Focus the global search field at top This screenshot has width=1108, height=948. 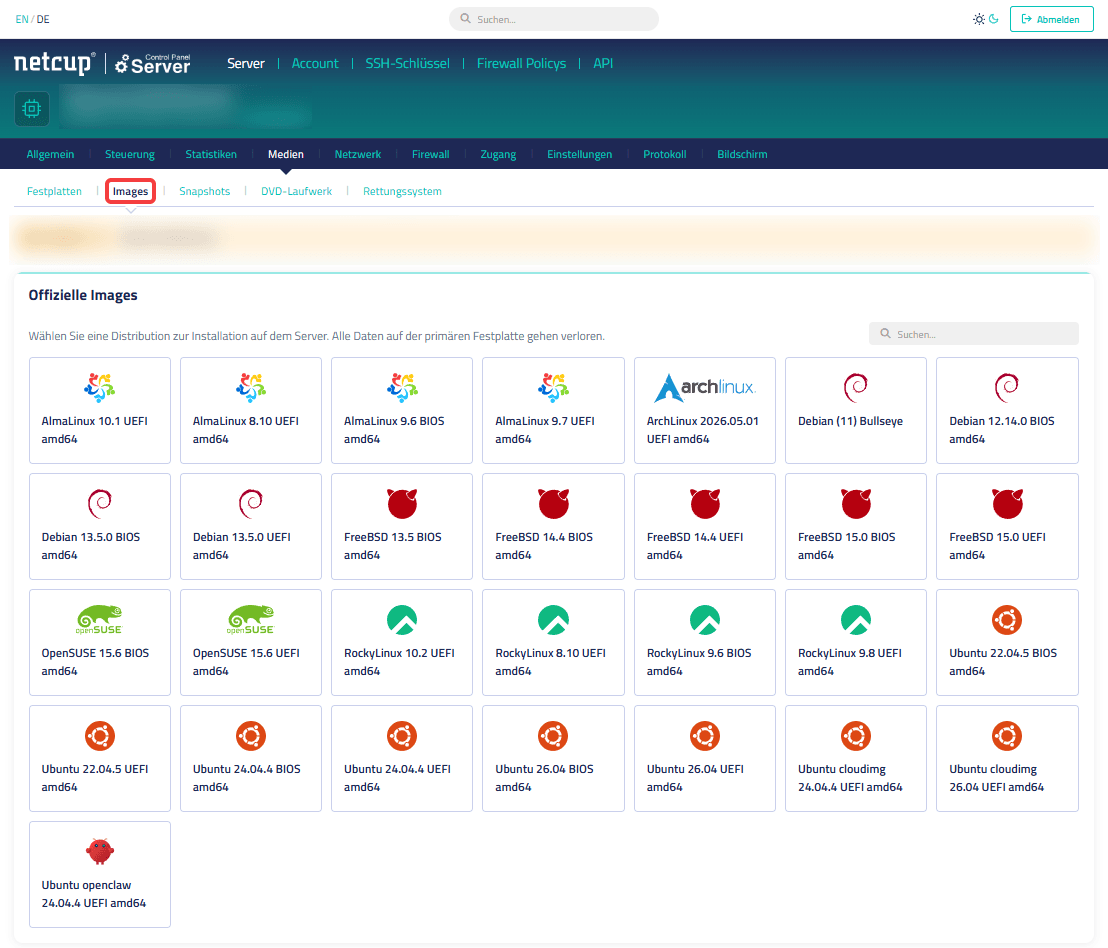(554, 19)
